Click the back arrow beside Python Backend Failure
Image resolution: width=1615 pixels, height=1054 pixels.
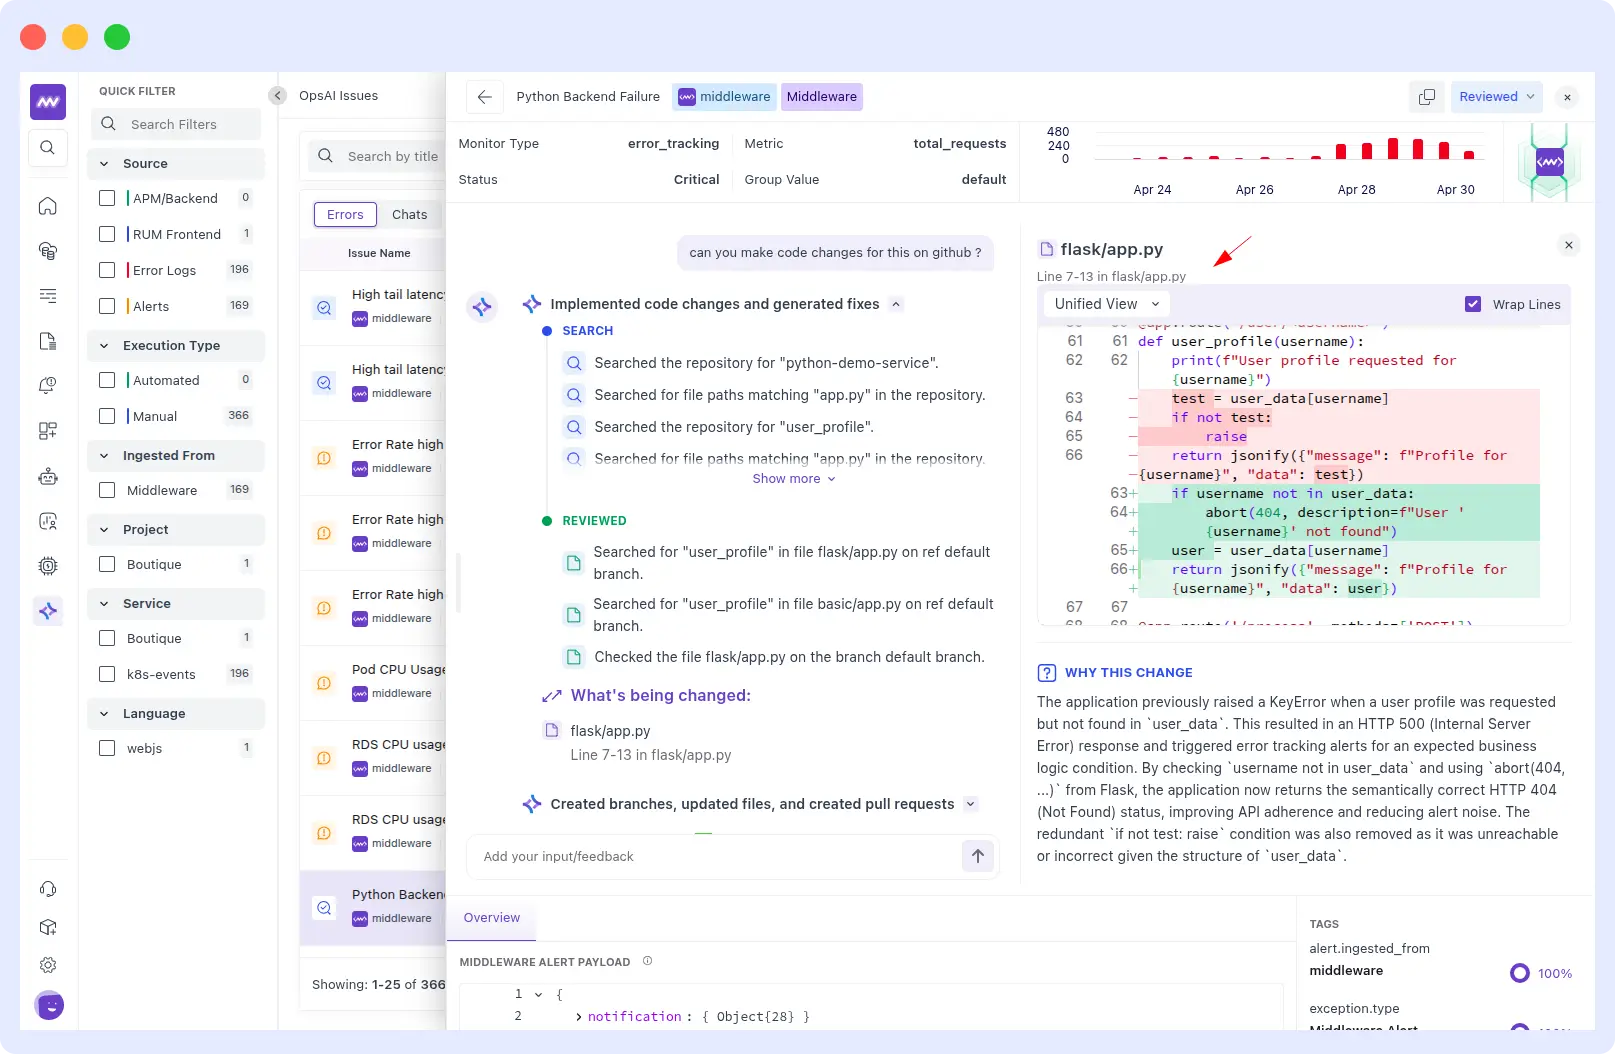pyautogui.click(x=484, y=96)
